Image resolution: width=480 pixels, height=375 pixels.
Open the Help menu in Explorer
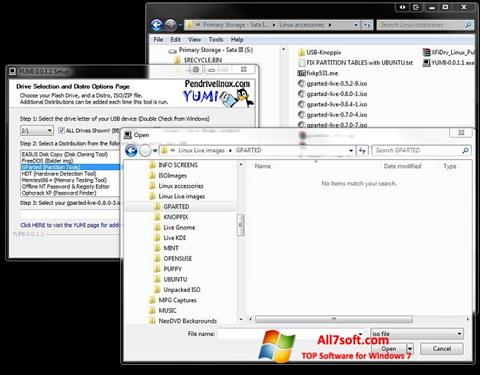point(237,39)
